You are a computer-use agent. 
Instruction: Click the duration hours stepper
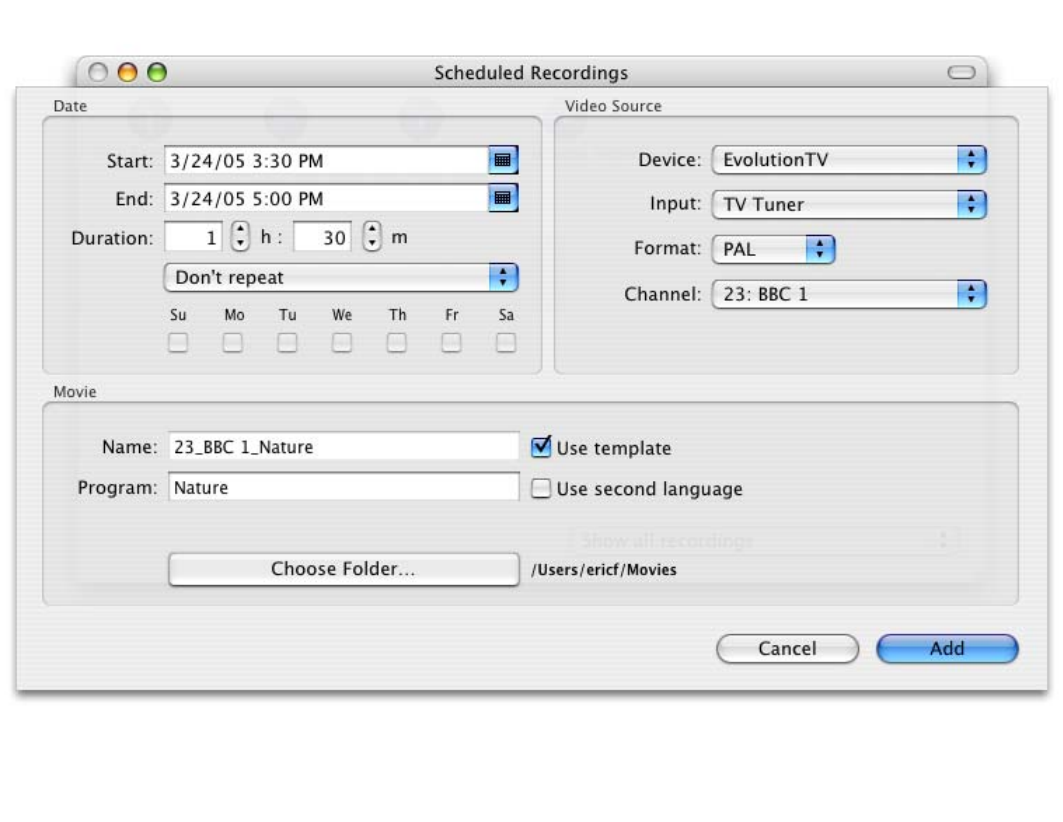pos(240,238)
